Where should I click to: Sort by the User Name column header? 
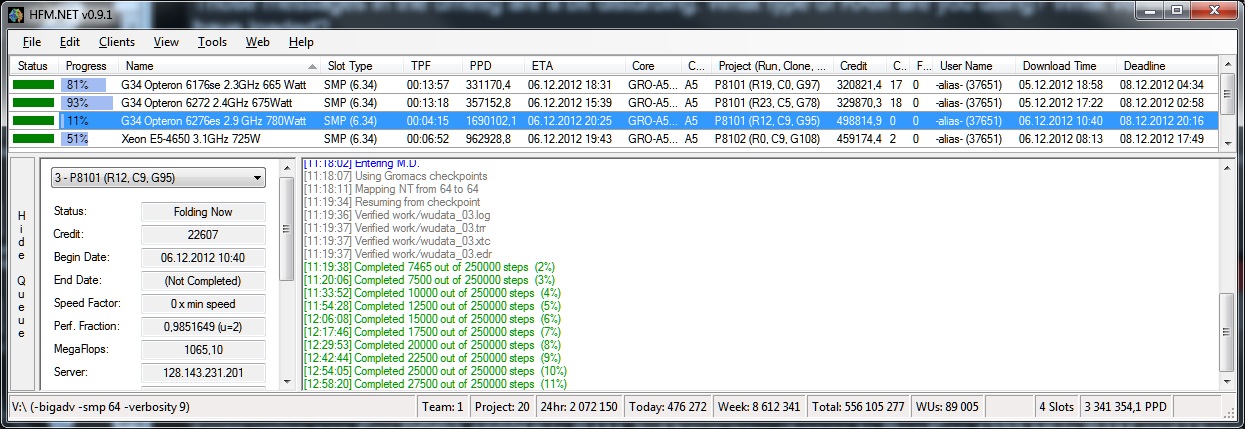click(974, 66)
